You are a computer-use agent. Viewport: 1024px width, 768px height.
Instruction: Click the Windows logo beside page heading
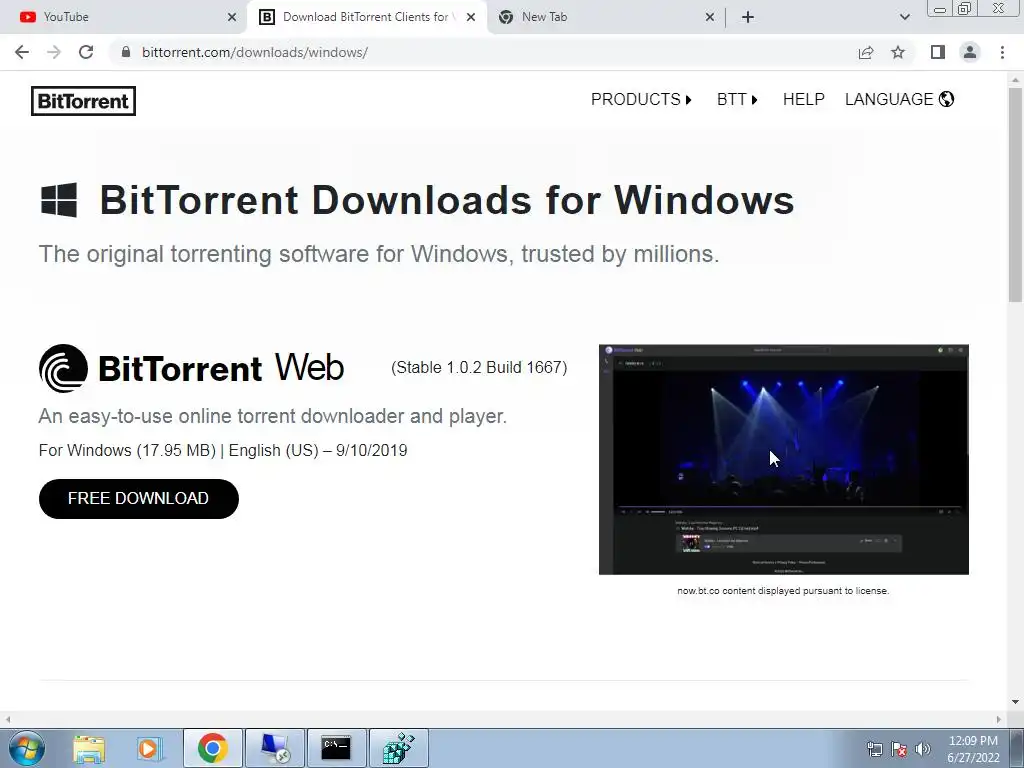(x=59, y=200)
